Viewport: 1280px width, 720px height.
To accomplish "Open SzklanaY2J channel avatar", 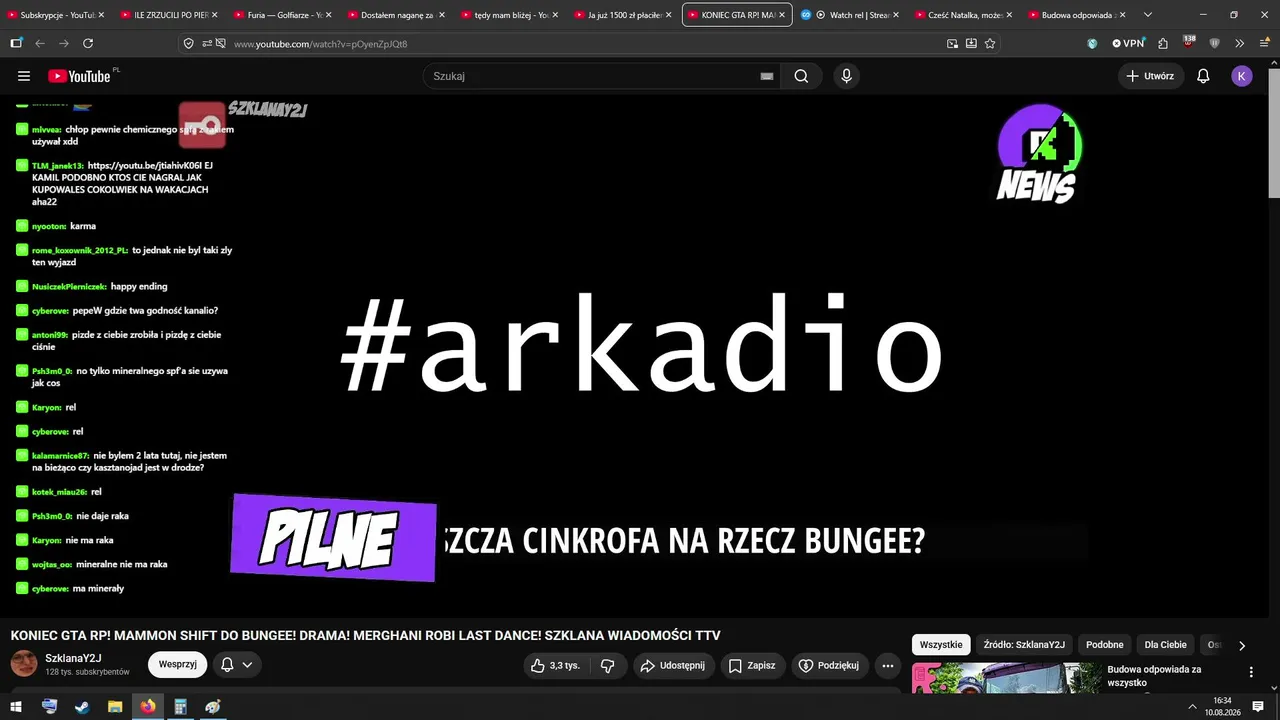I will tap(24, 663).
